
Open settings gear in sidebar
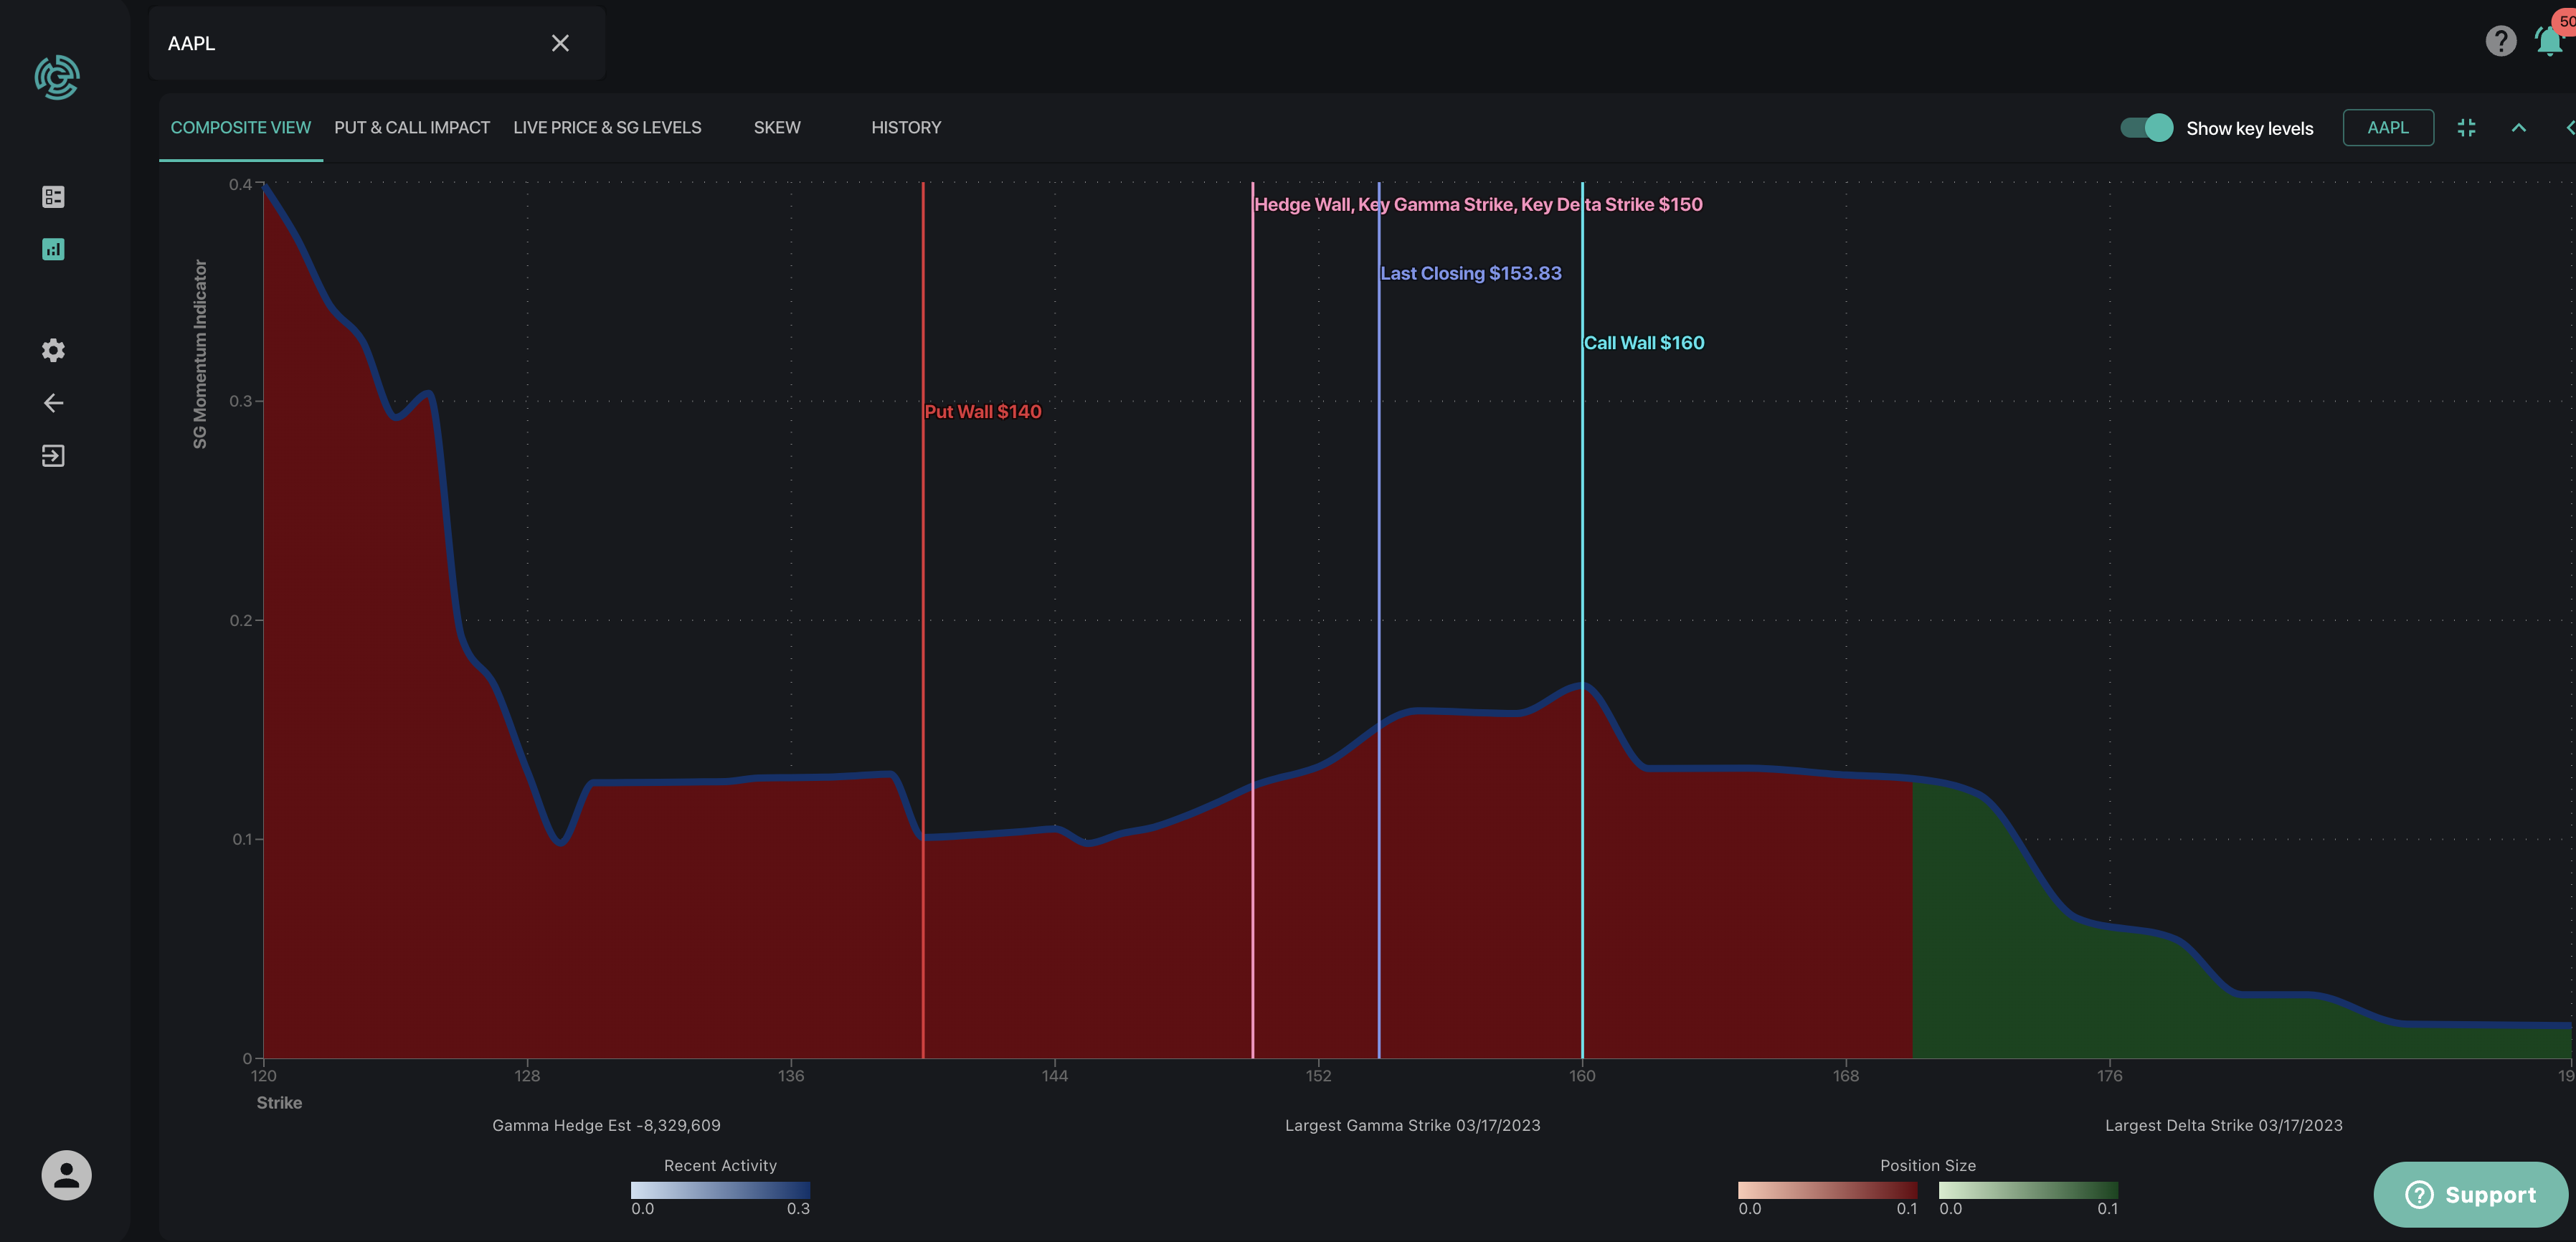point(53,350)
